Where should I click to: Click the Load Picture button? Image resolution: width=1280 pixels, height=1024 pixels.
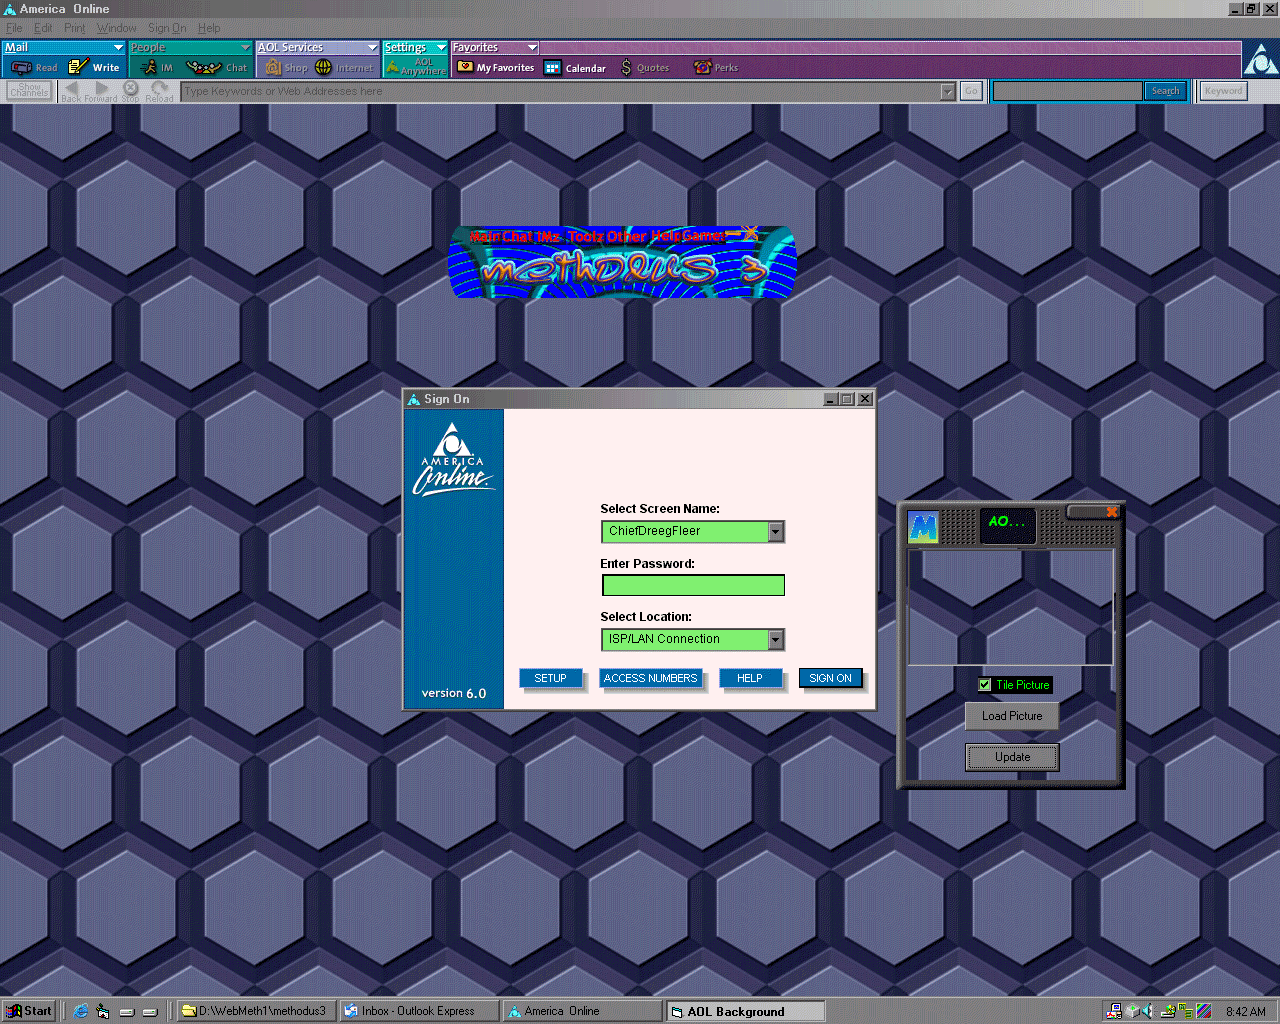pyautogui.click(x=1012, y=716)
